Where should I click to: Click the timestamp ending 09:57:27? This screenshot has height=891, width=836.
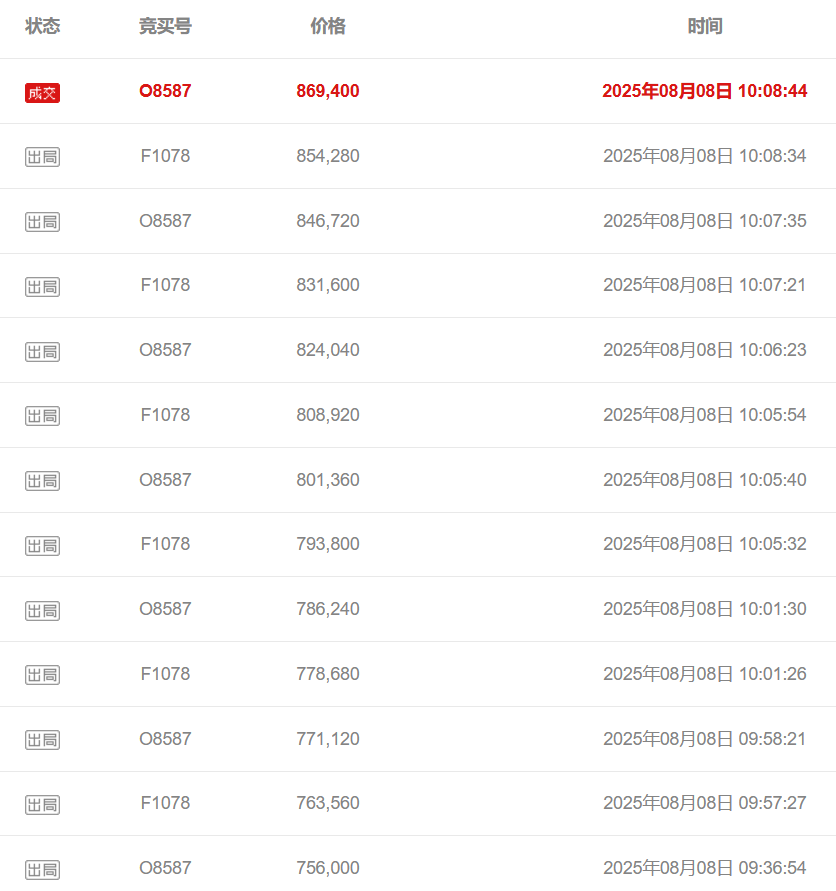(705, 803)
